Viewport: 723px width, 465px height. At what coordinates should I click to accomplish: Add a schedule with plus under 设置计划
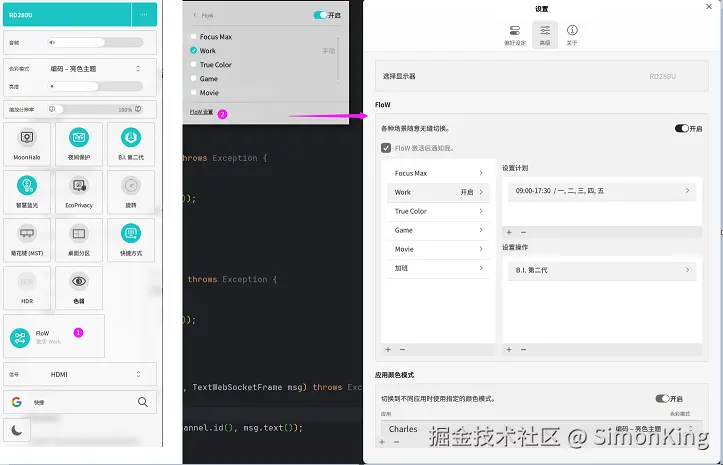point(509,232)
